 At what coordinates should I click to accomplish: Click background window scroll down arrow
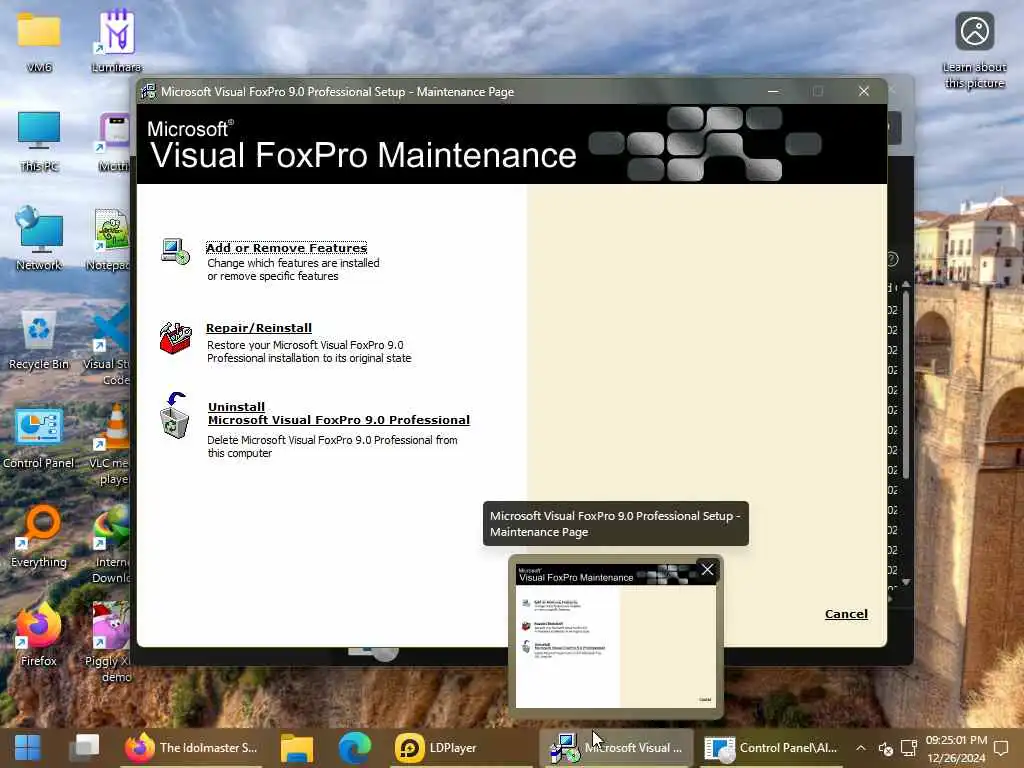pos(906,582)
